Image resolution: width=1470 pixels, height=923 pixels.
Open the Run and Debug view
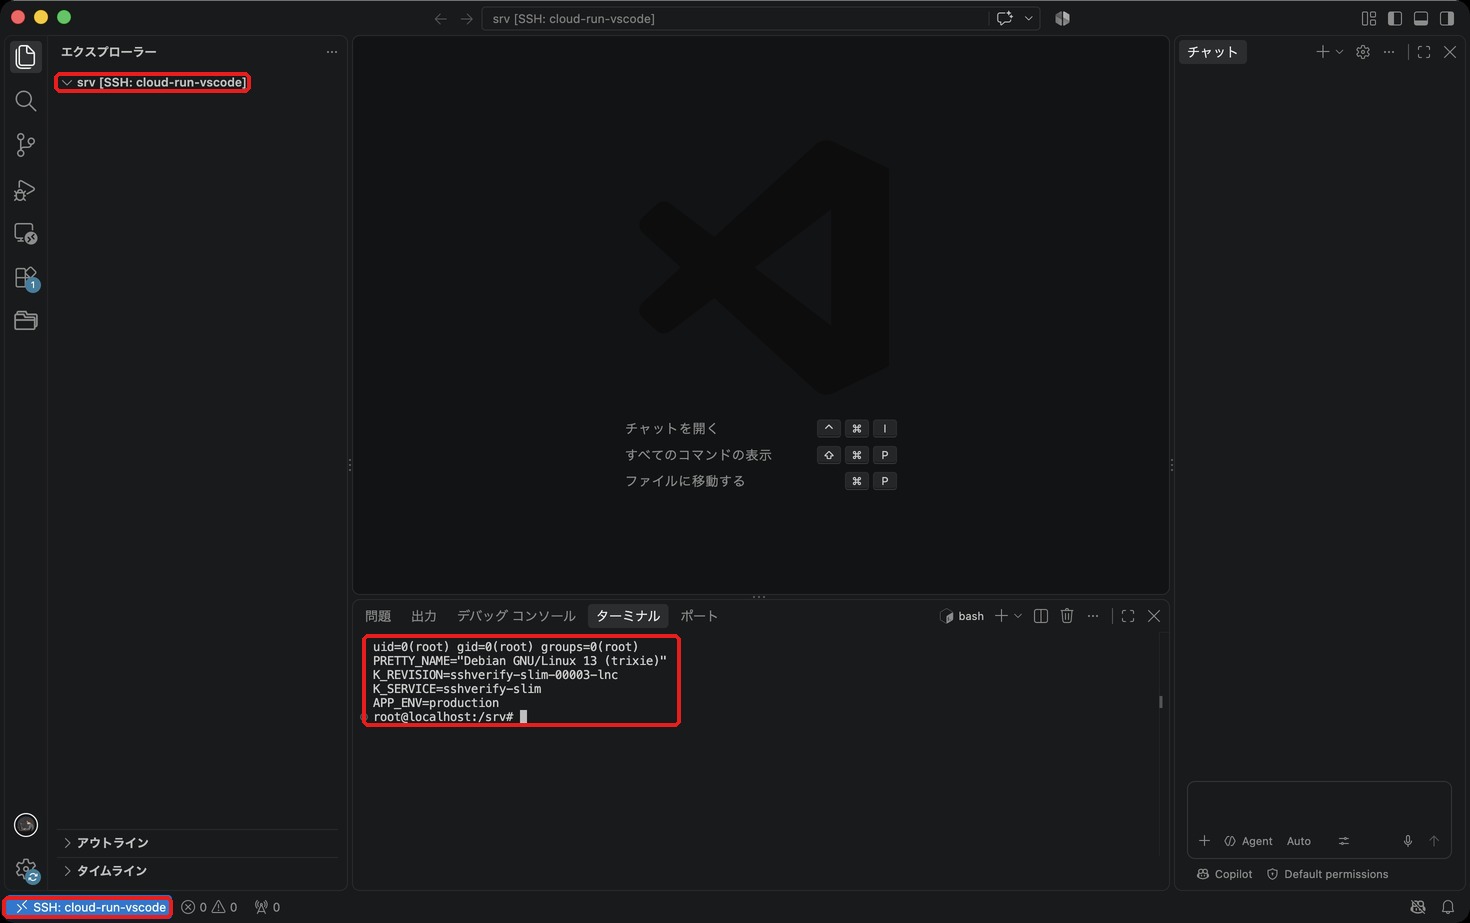coord(26,189)
